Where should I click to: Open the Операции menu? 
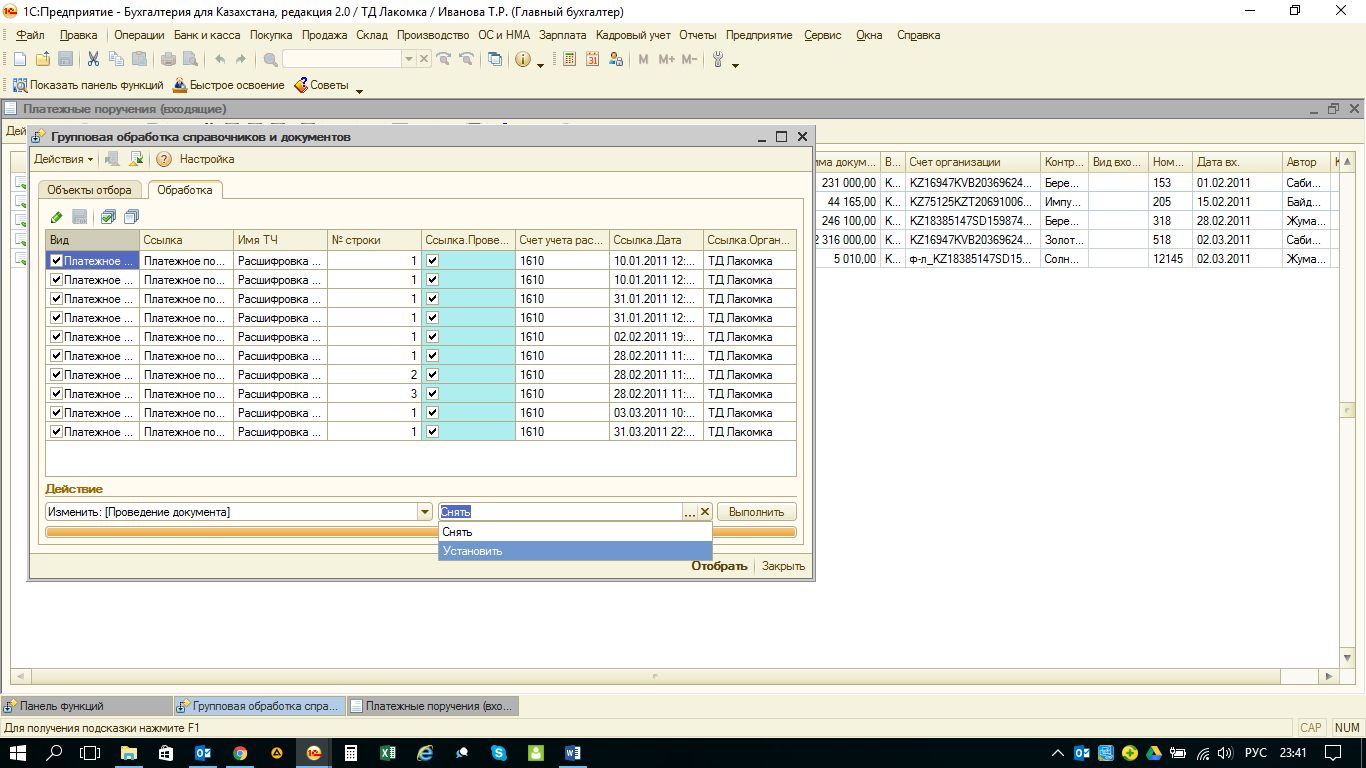pyautogui.click(x=139, y=35)
